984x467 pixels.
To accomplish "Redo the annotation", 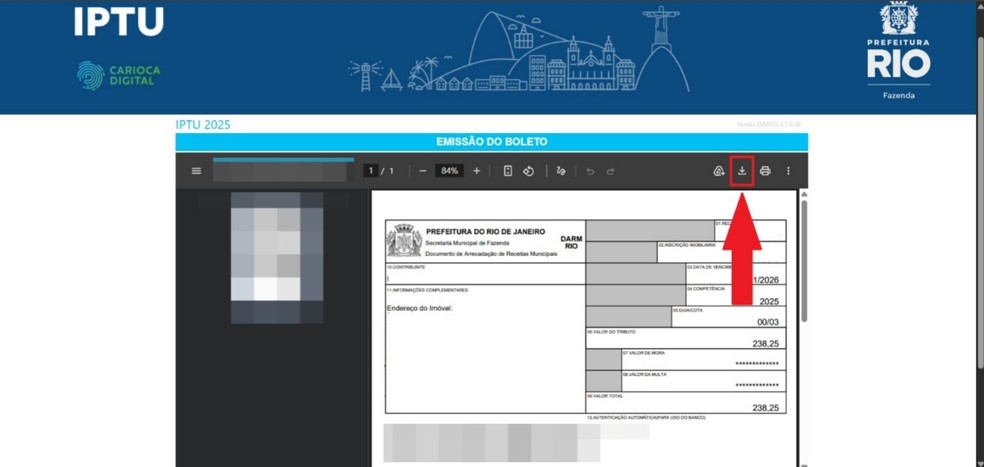I will (611, 171).
